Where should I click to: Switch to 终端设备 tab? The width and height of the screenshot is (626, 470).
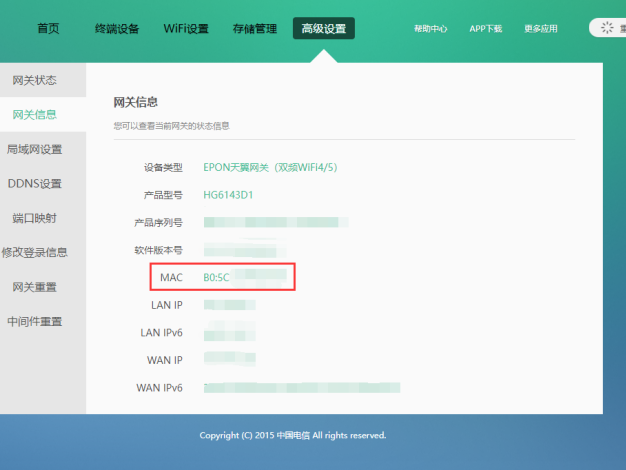(x=117, y=28)
